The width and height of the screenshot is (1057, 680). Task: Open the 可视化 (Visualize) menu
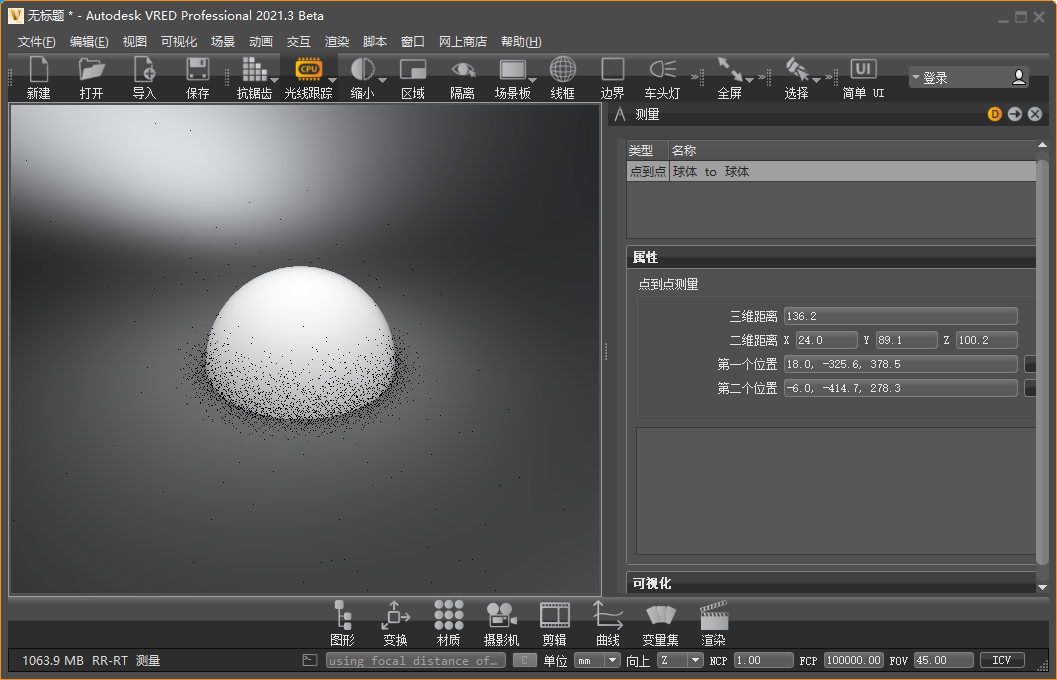click(179, 41)
